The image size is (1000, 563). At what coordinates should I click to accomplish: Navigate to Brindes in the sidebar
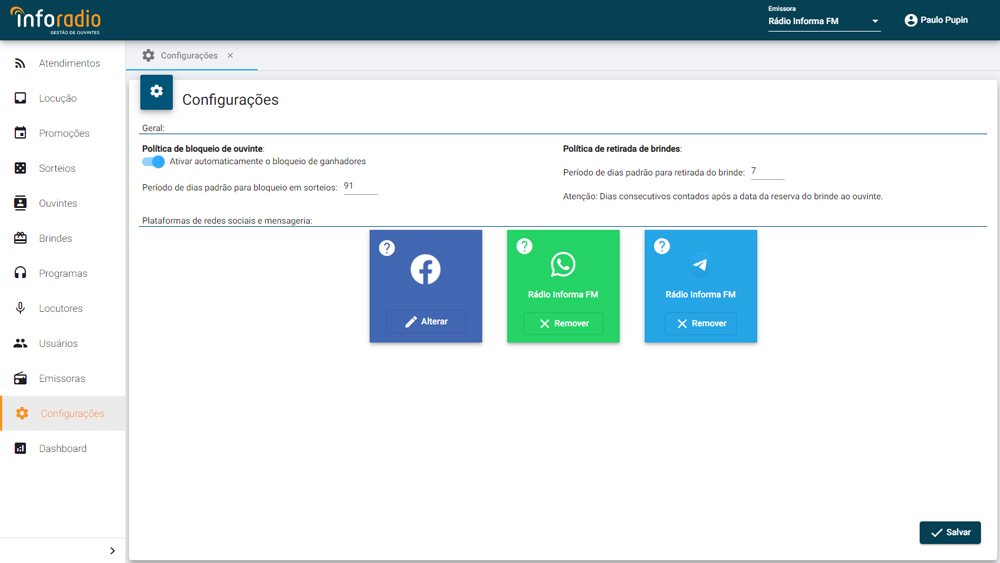[62, 238]
